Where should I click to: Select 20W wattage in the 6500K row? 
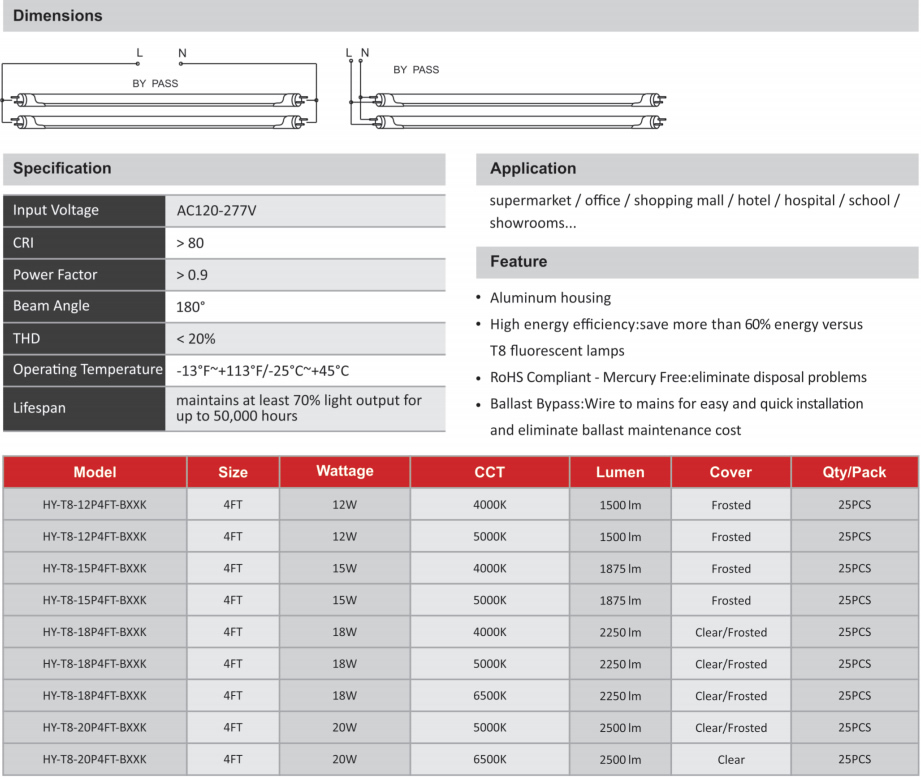point(345,759)
